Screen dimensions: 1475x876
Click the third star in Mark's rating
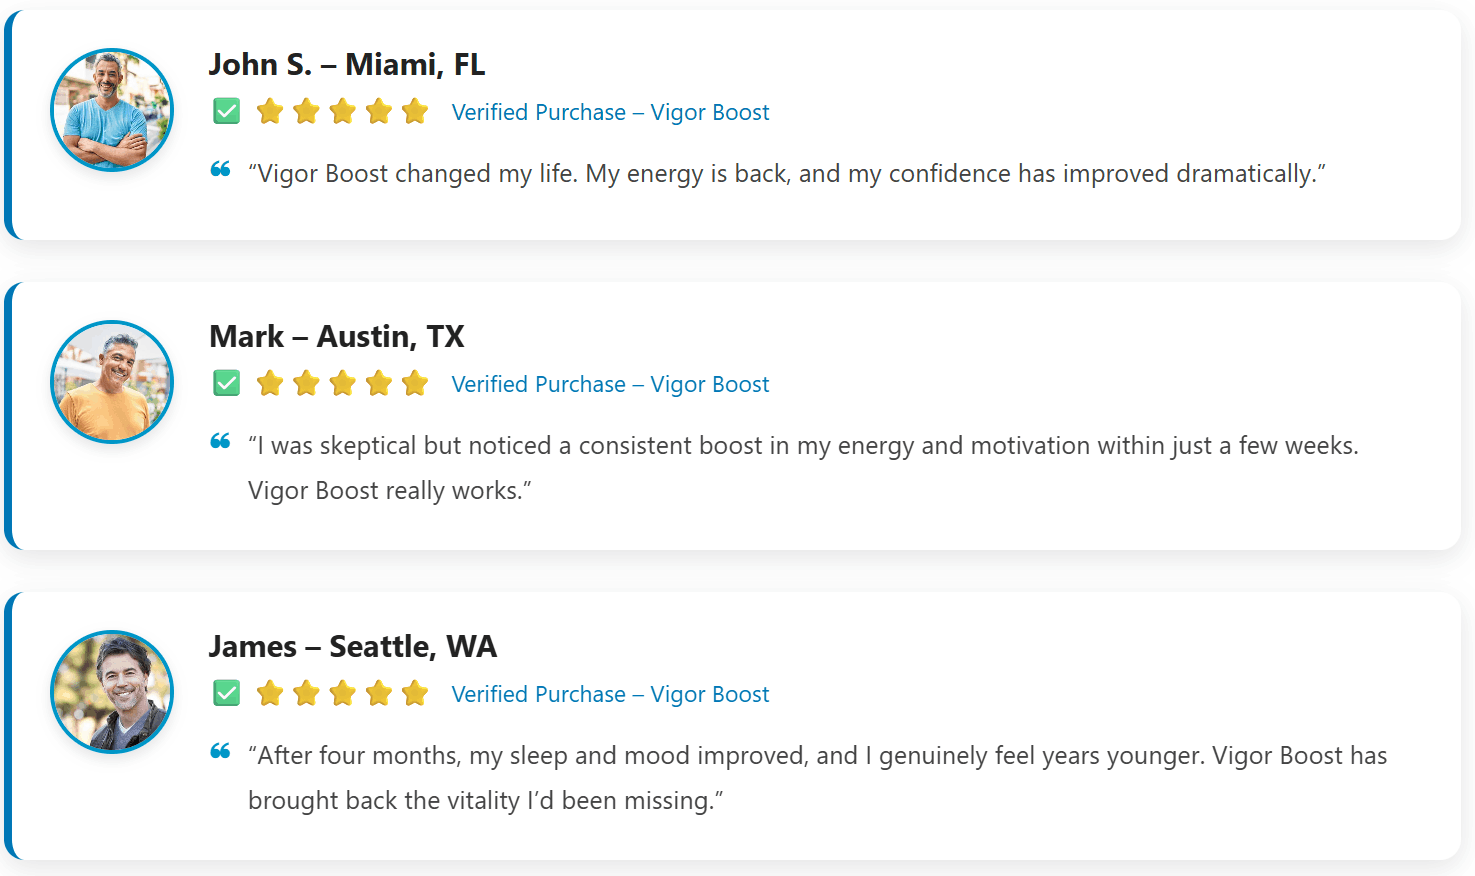pyautogui.click(x=342, y=383)
